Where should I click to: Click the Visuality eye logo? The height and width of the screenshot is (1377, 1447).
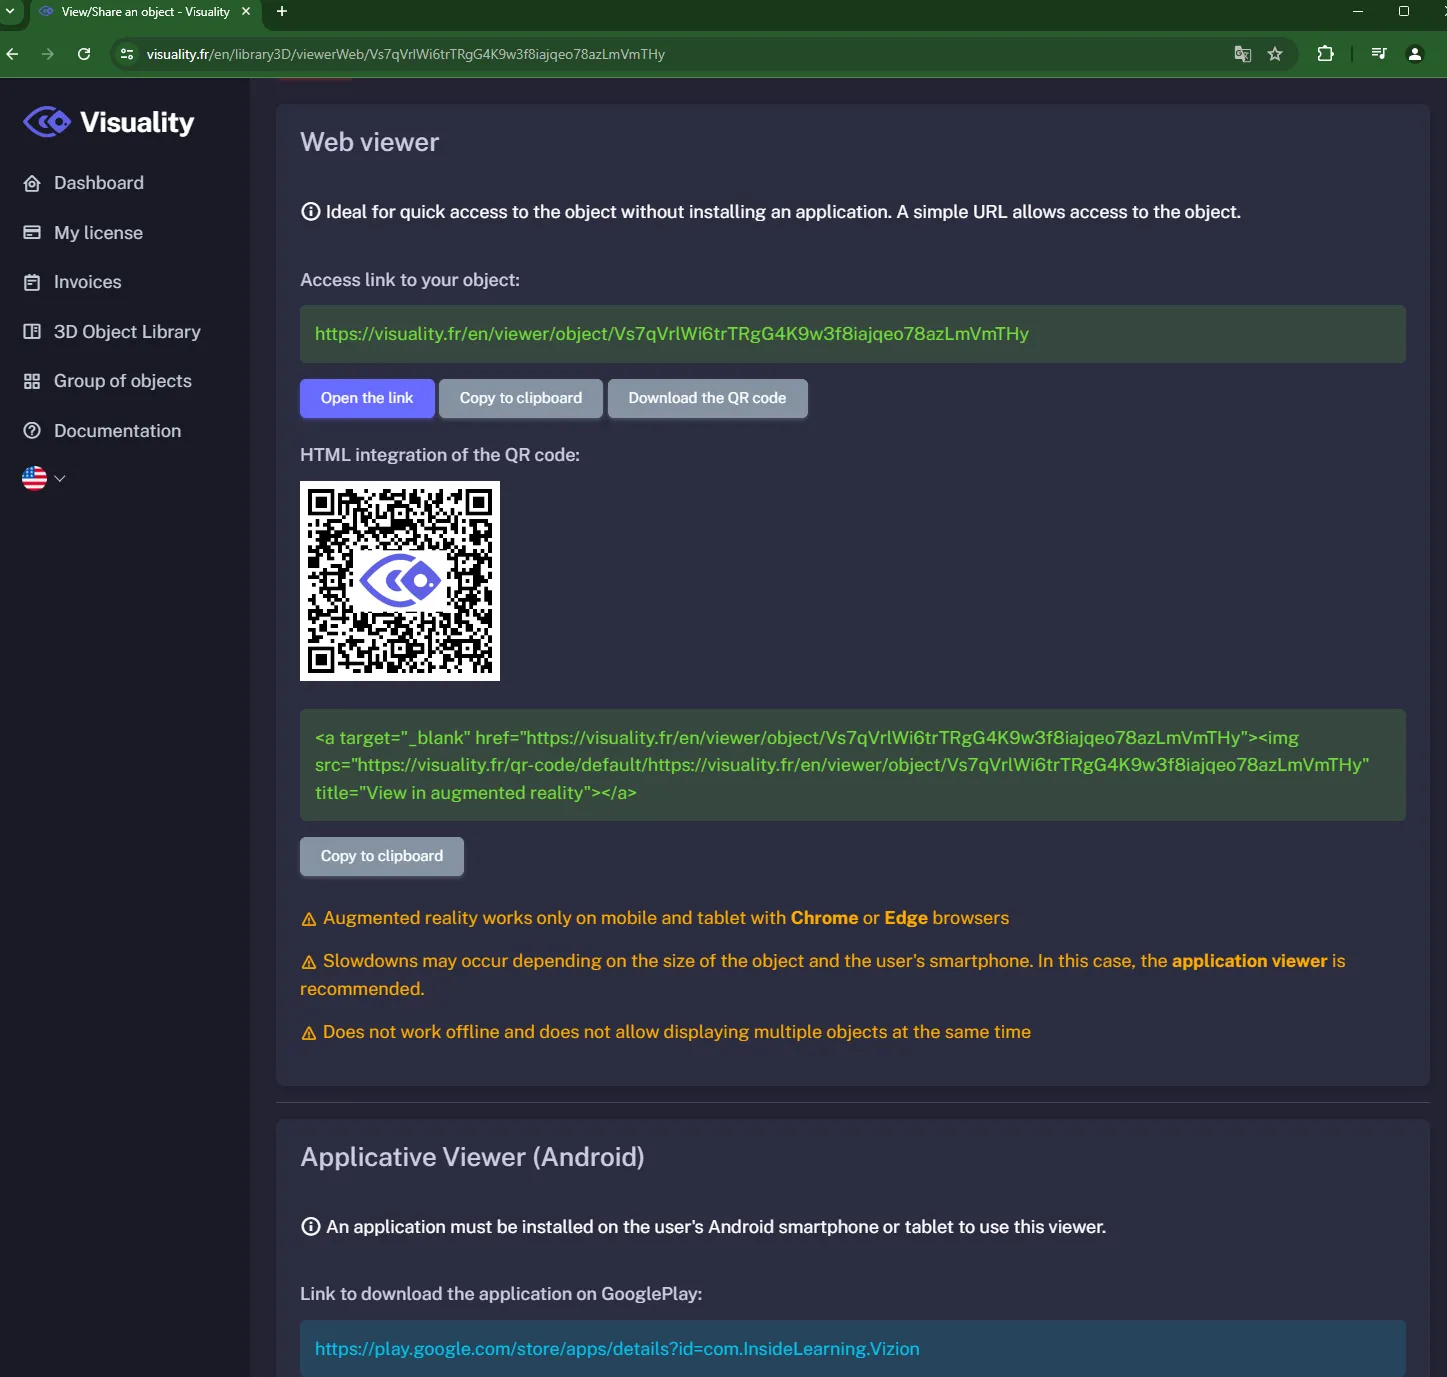[x=46, y=121]
